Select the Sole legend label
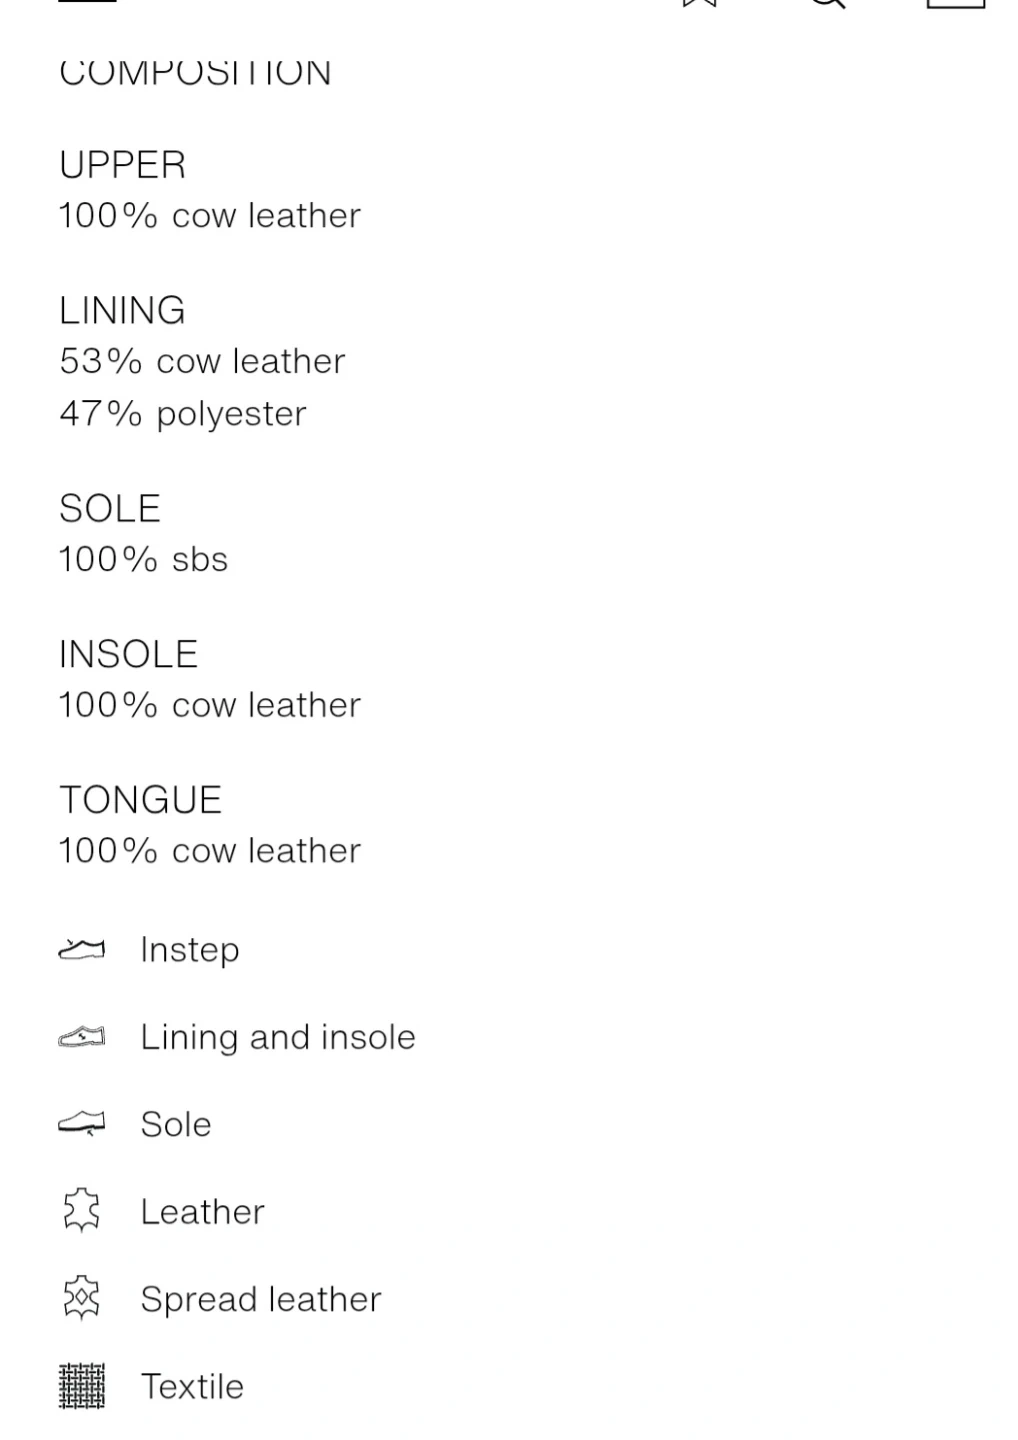 (x=176, y=1125)
